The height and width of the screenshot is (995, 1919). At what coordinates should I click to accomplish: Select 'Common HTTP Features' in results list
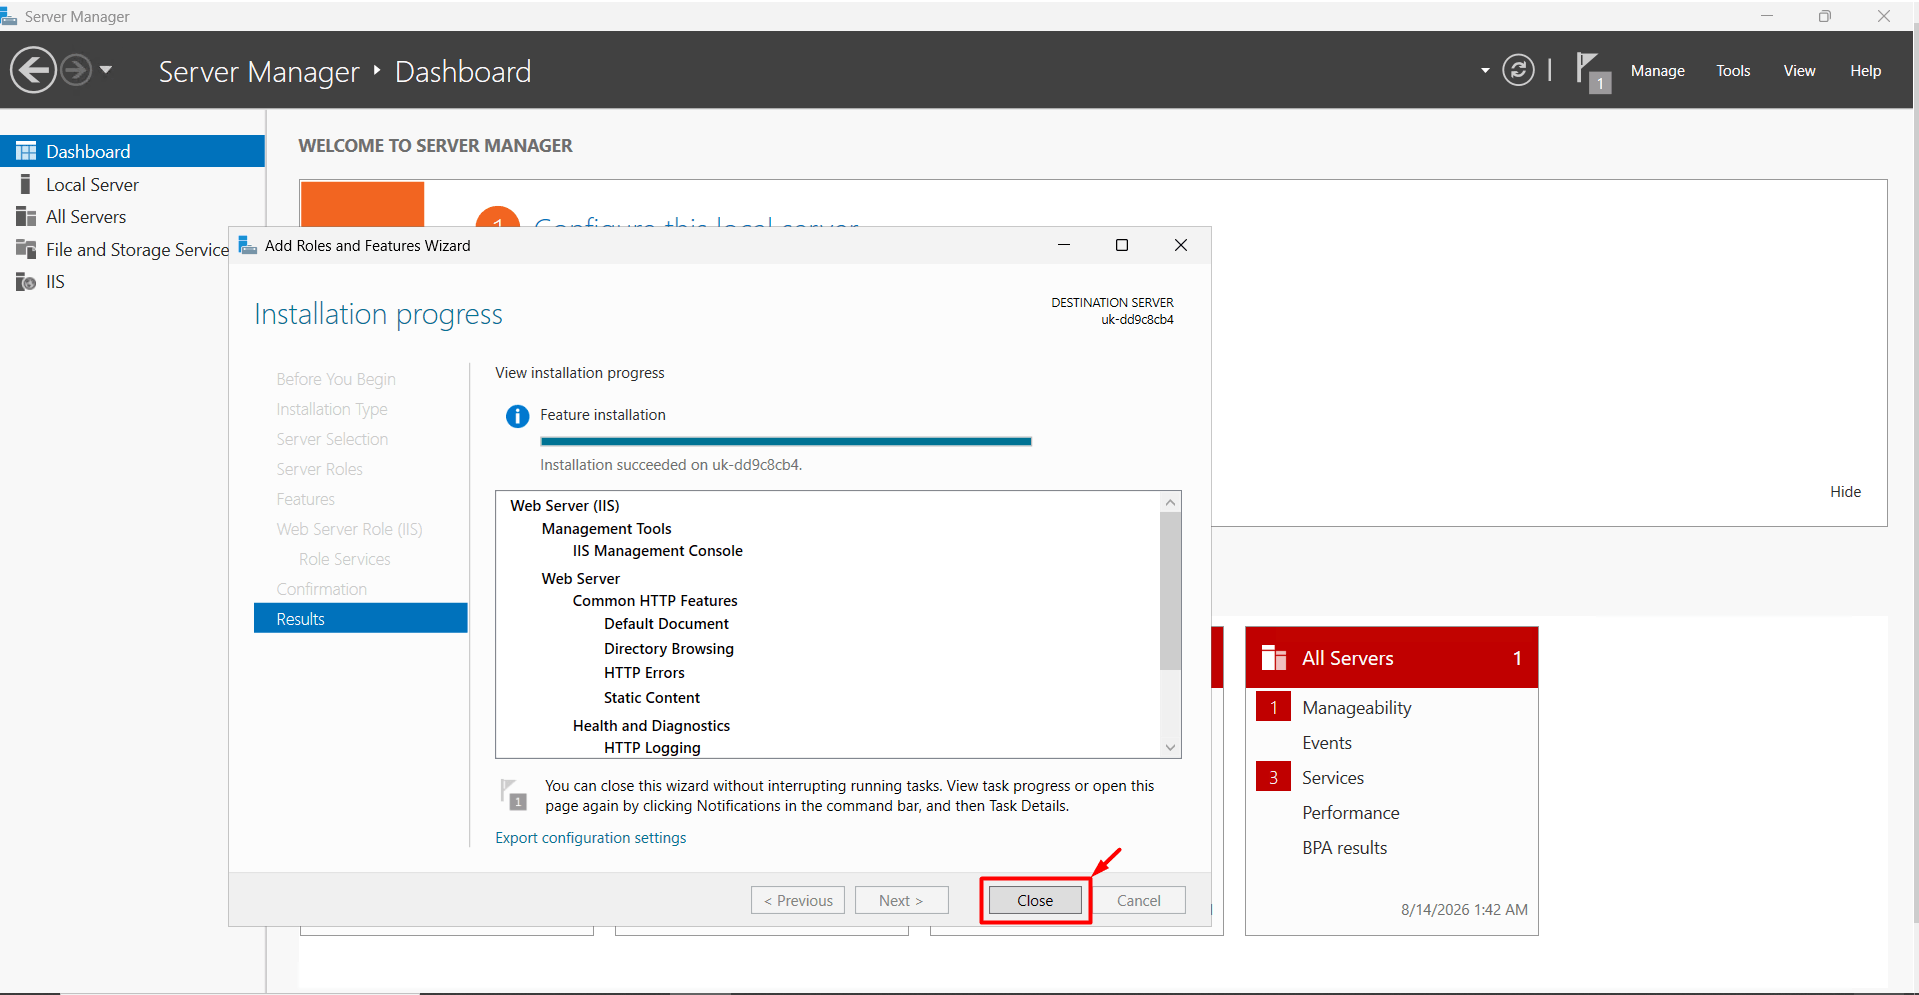[655, 601]
